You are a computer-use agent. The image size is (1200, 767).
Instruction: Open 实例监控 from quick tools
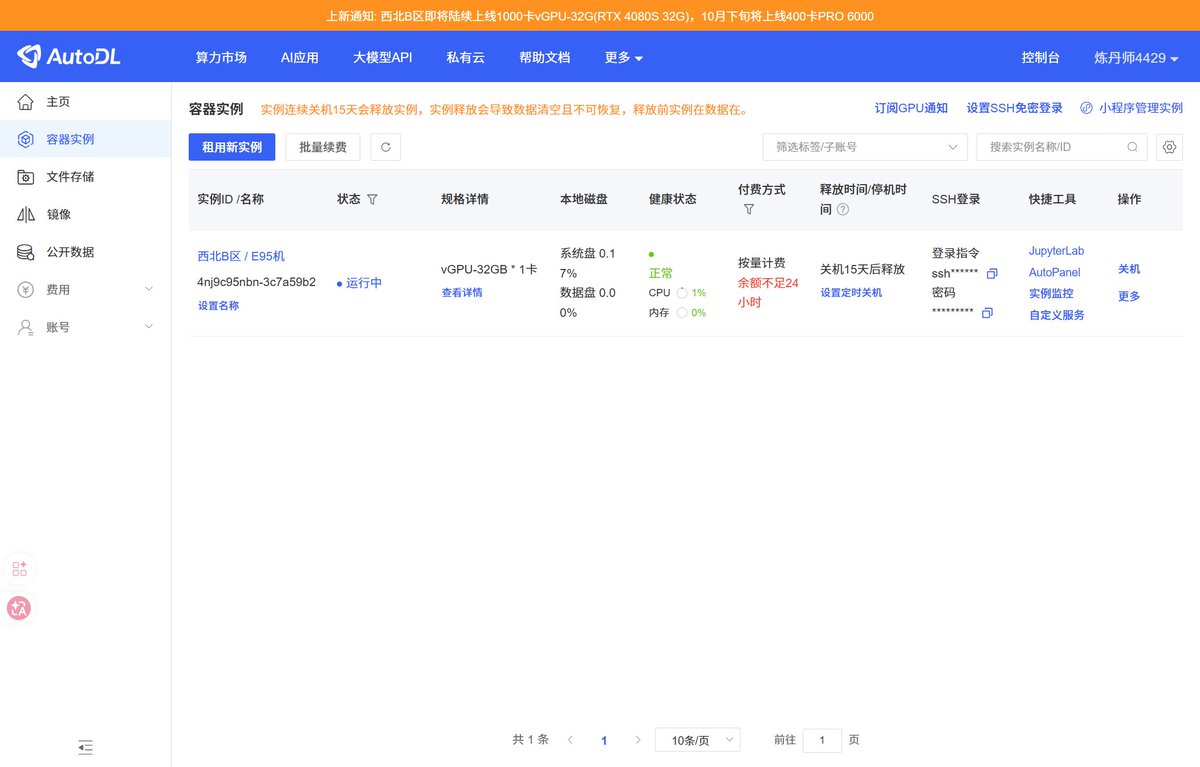(1051, 294)
